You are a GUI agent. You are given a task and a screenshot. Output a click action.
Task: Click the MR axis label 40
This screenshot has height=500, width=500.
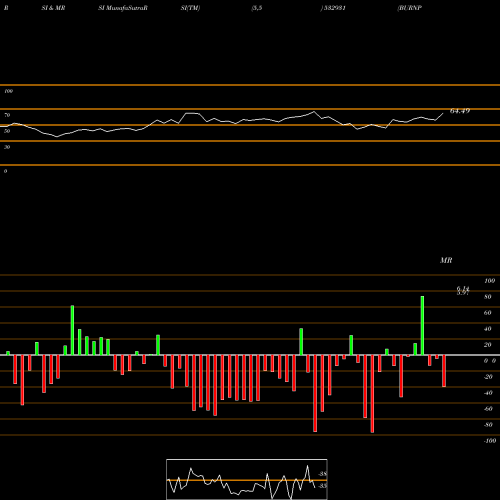[x=488, y=329]
